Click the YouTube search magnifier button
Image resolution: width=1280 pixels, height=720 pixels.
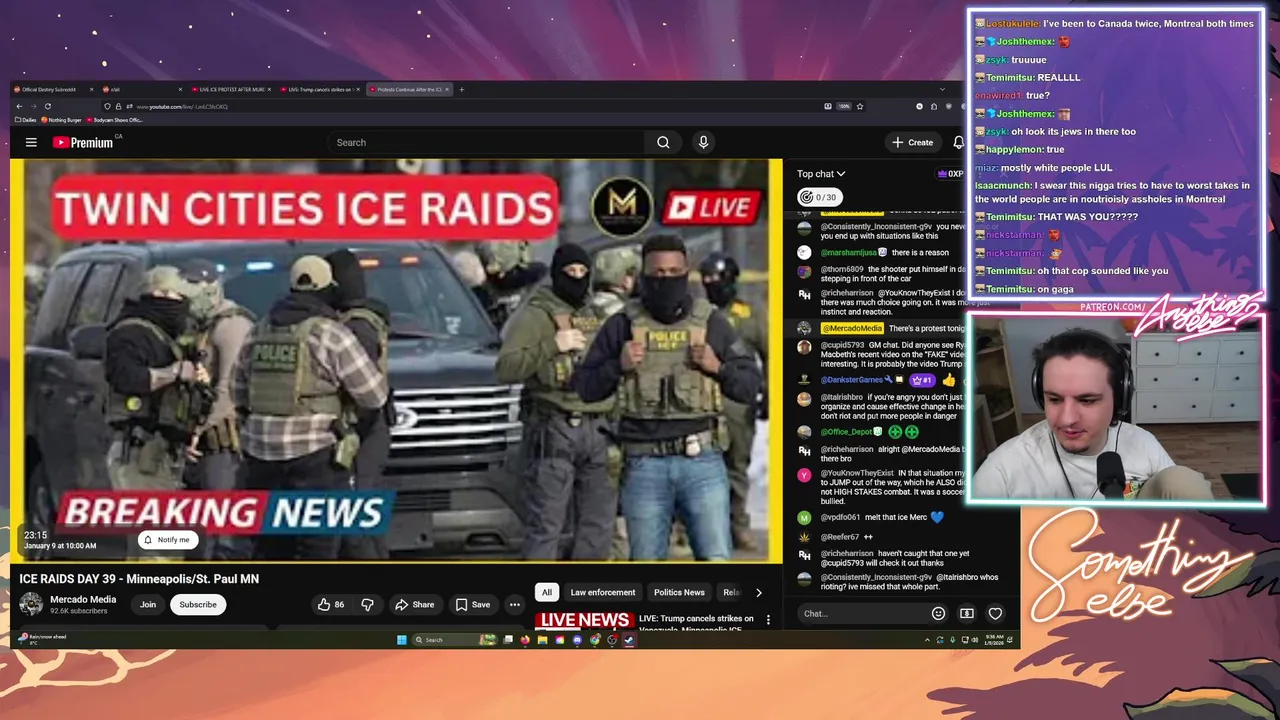coord(663,142)
